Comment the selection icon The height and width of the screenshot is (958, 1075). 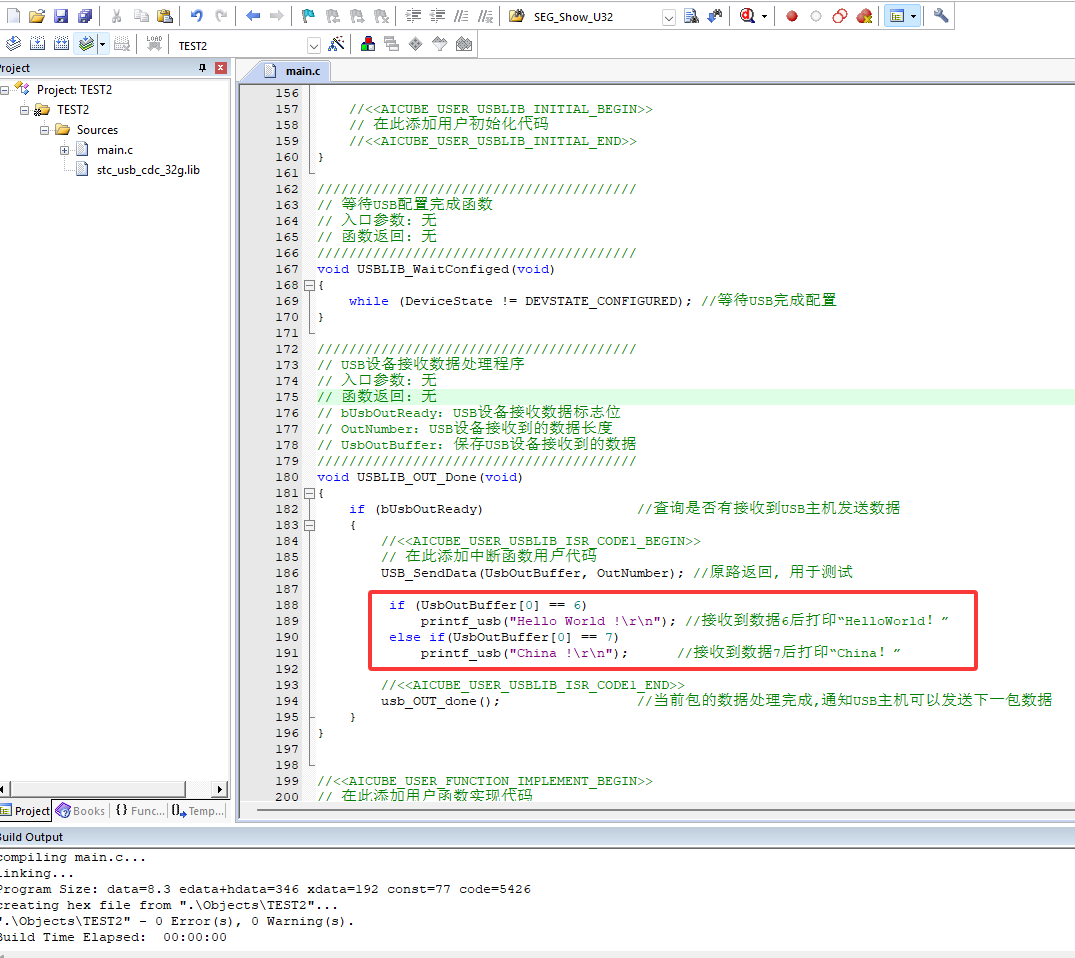[x=461, y=16]
